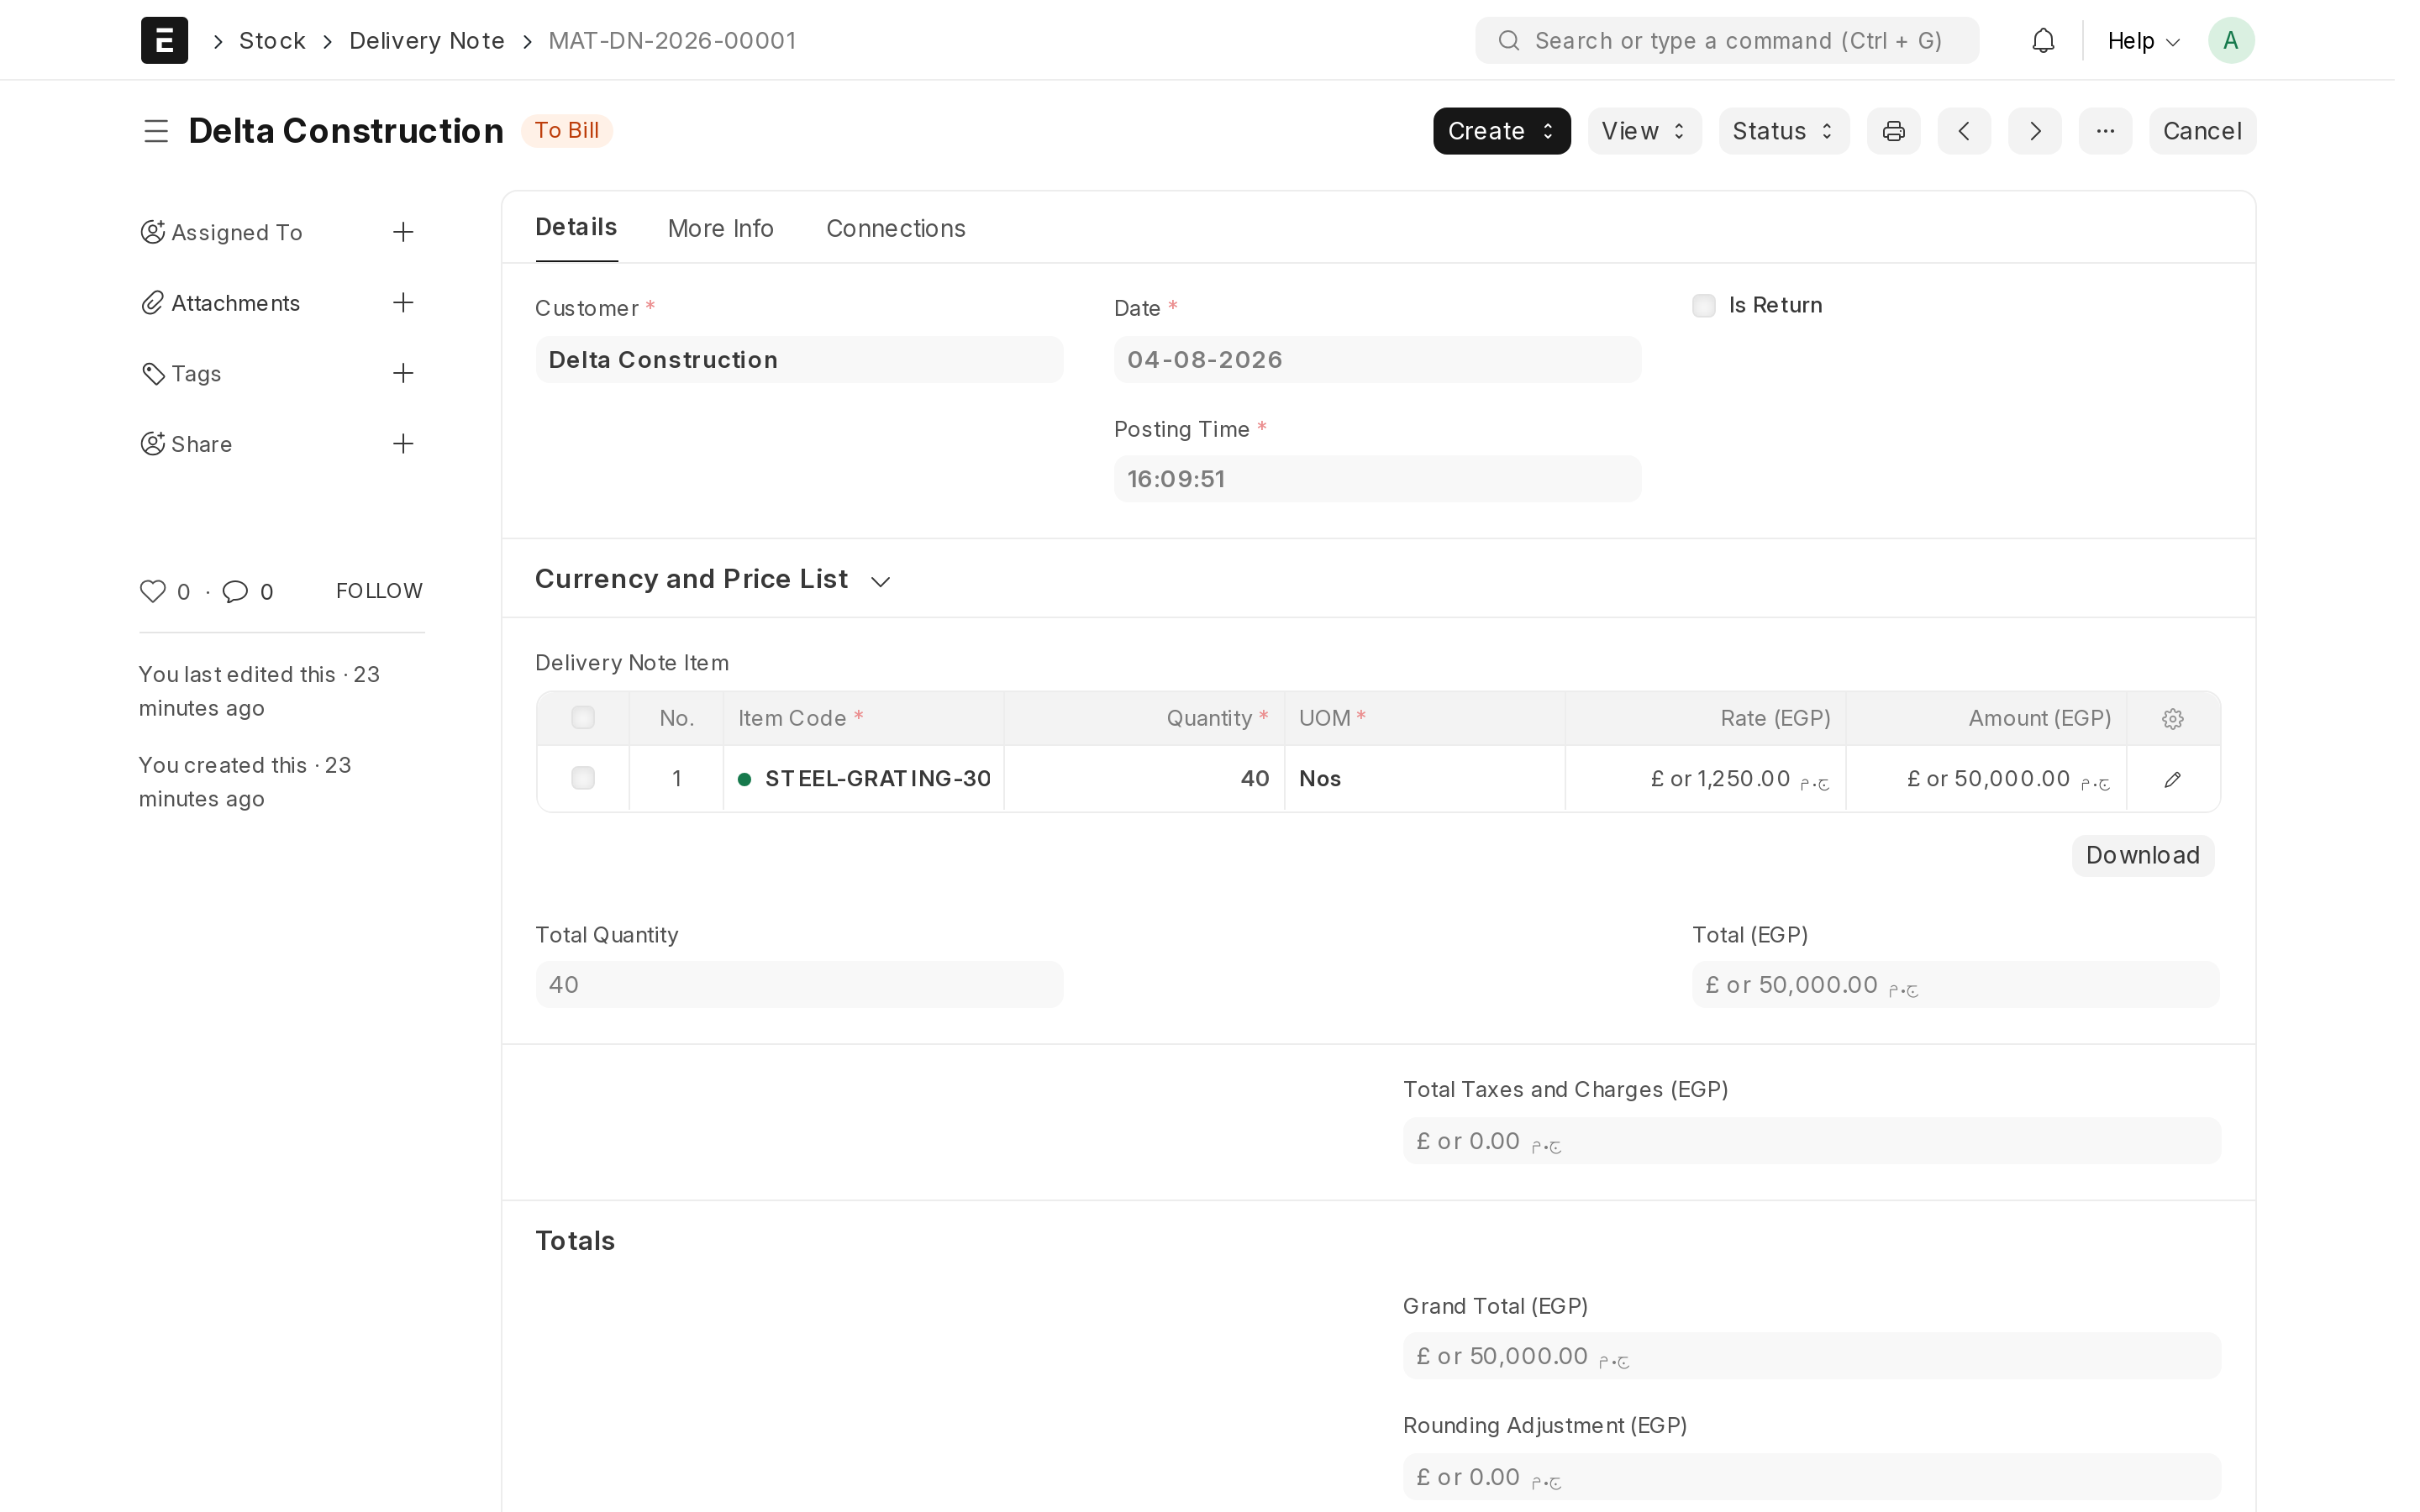The height and width of the screenshot is (1512, 2420).
Task: Go to the Stock breadcrumb
Action: click(272, 41)
